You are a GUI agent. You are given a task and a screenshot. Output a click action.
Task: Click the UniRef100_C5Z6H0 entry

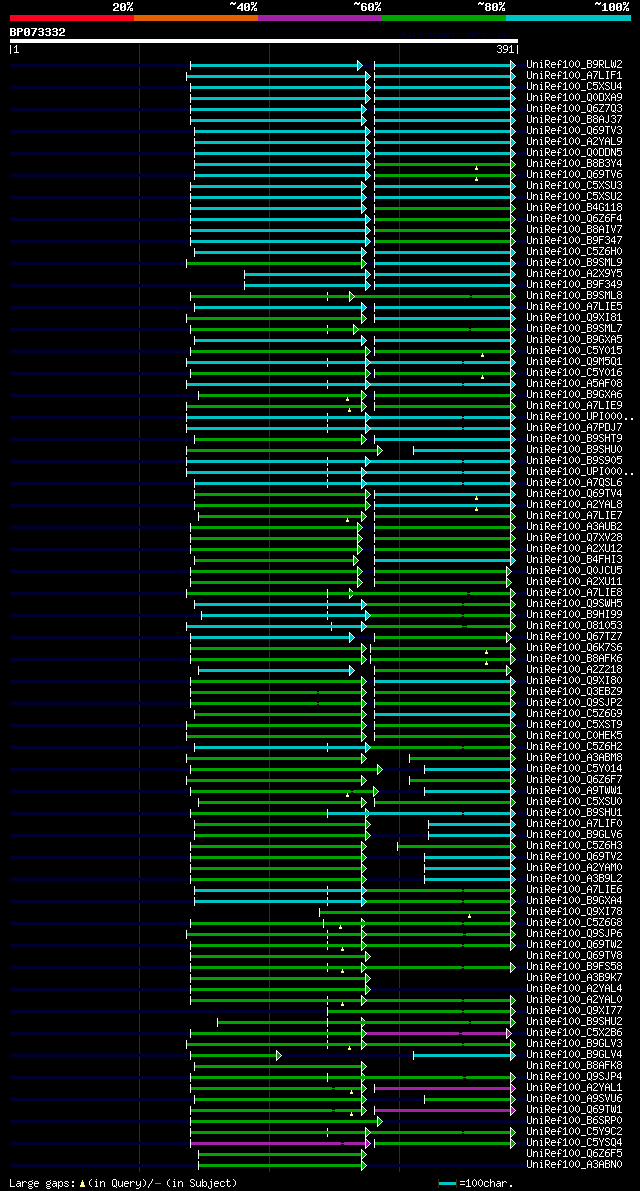(574, 252)
